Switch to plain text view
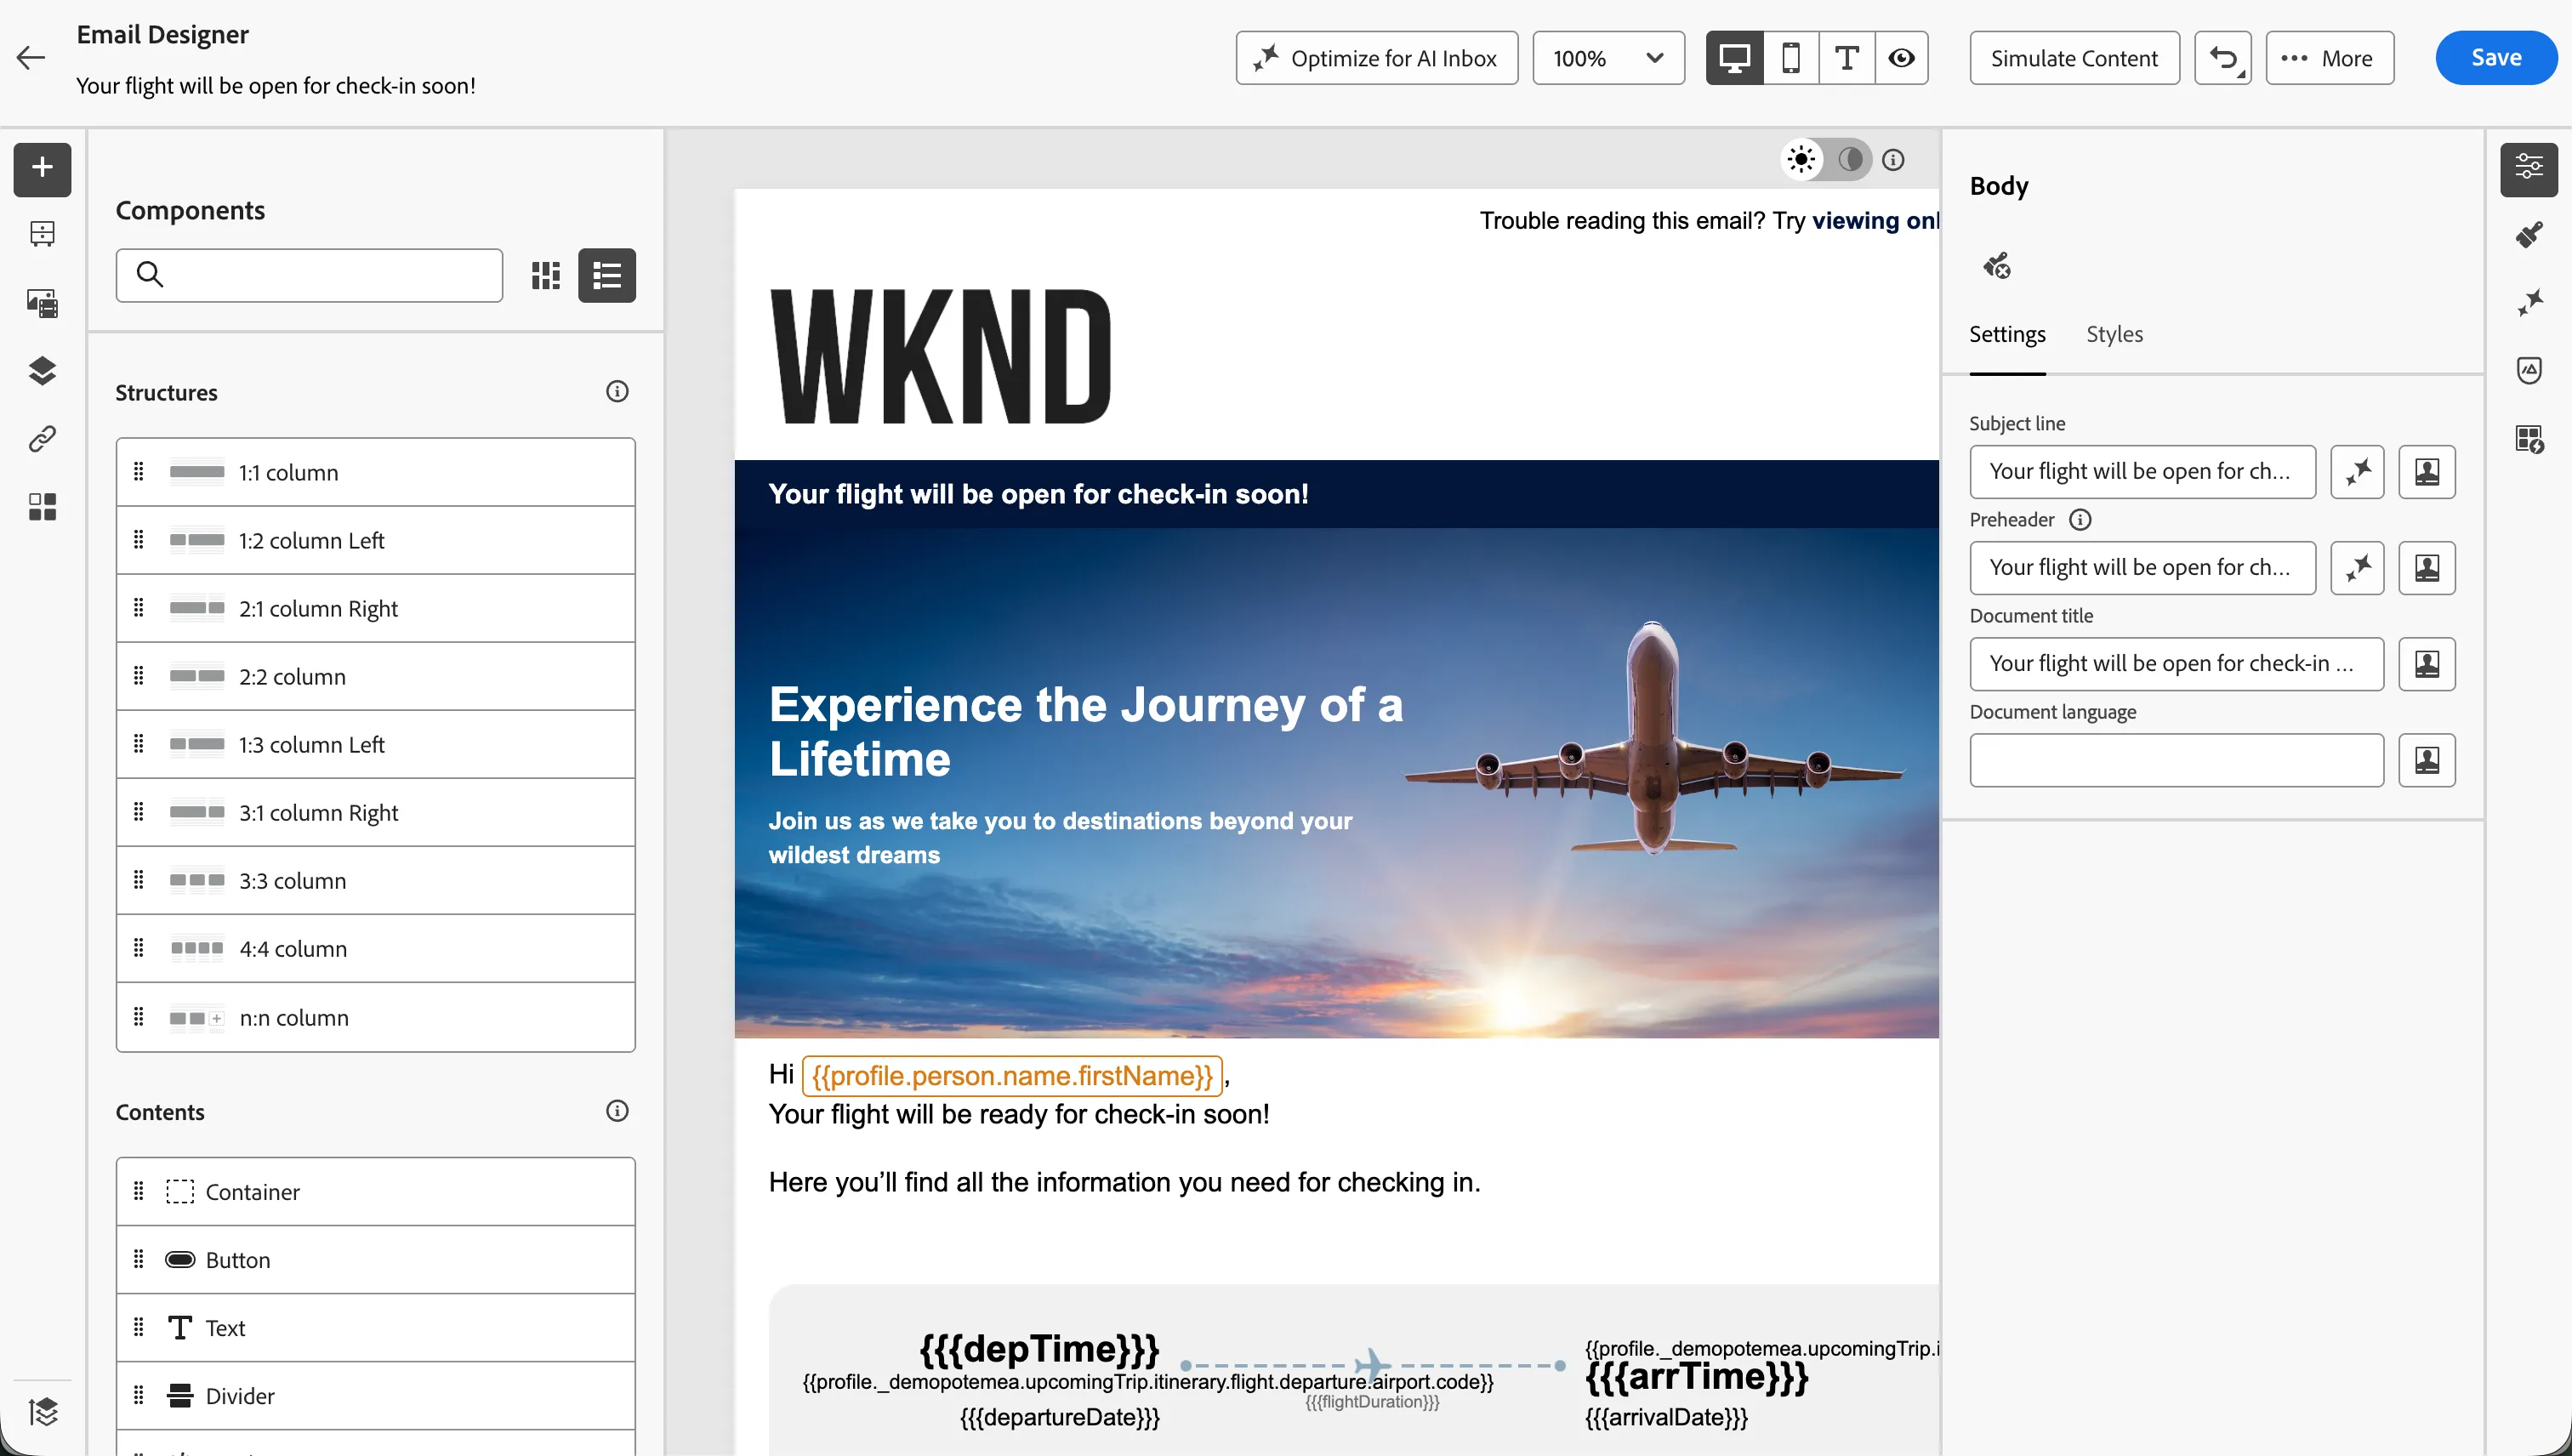Image resolution: width=2572 pixels, height=1456 pixels. (x=1847, y=58)
